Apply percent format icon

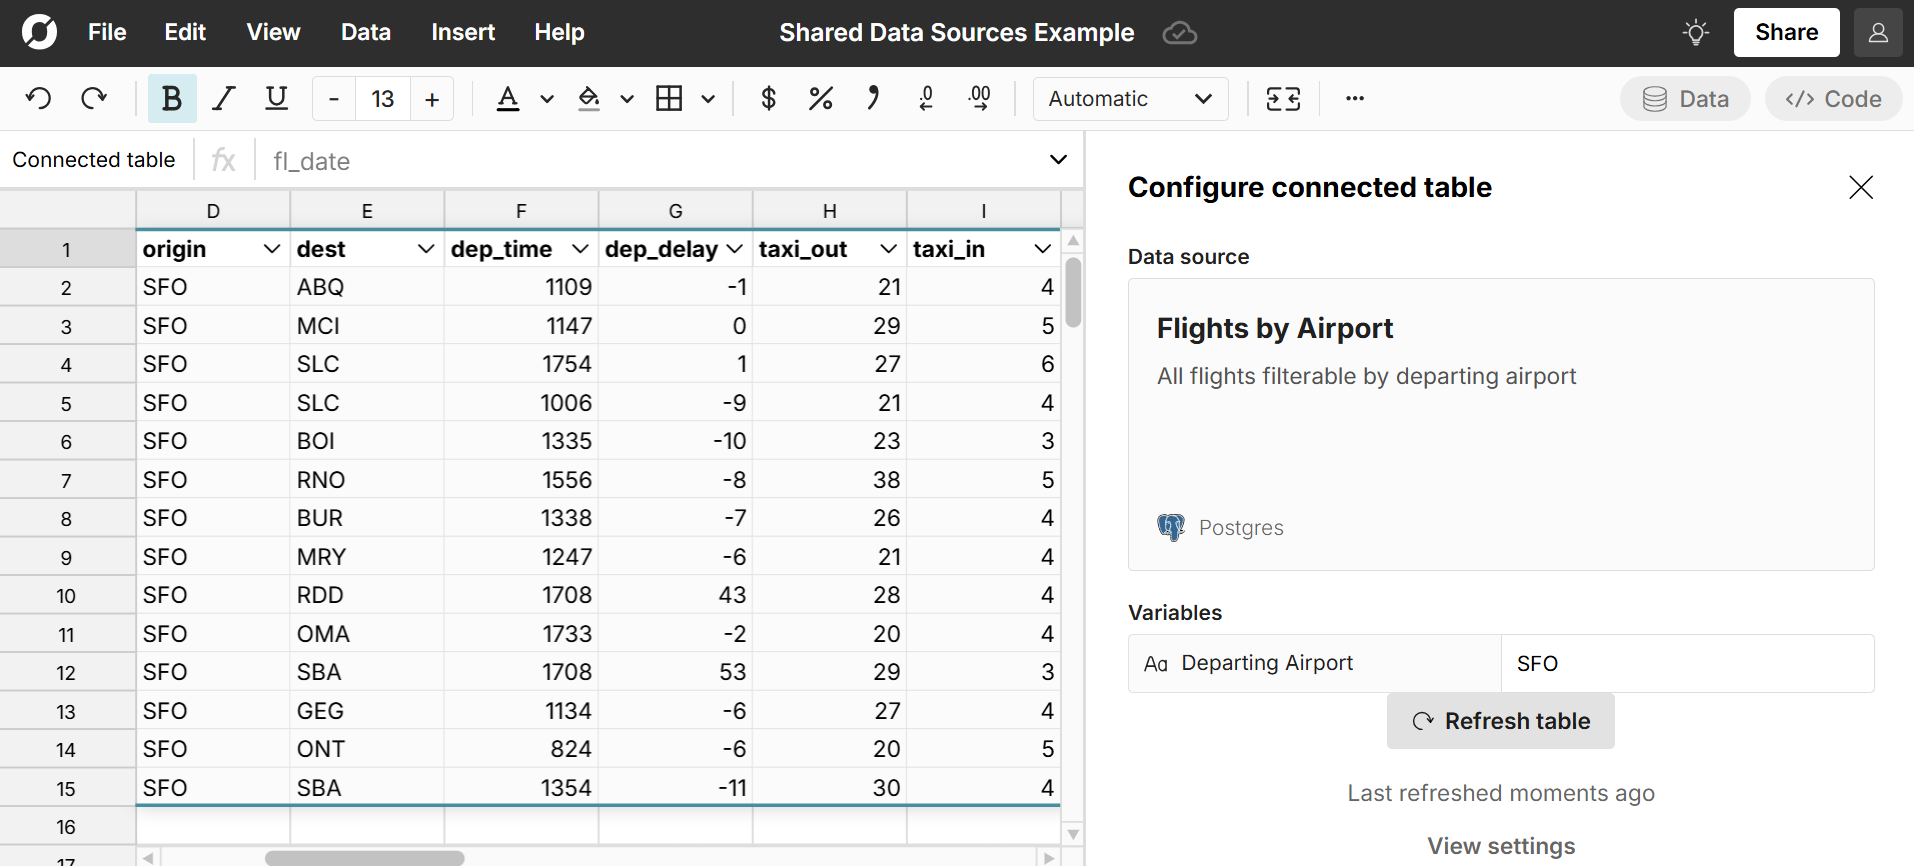tap(820, 98)
